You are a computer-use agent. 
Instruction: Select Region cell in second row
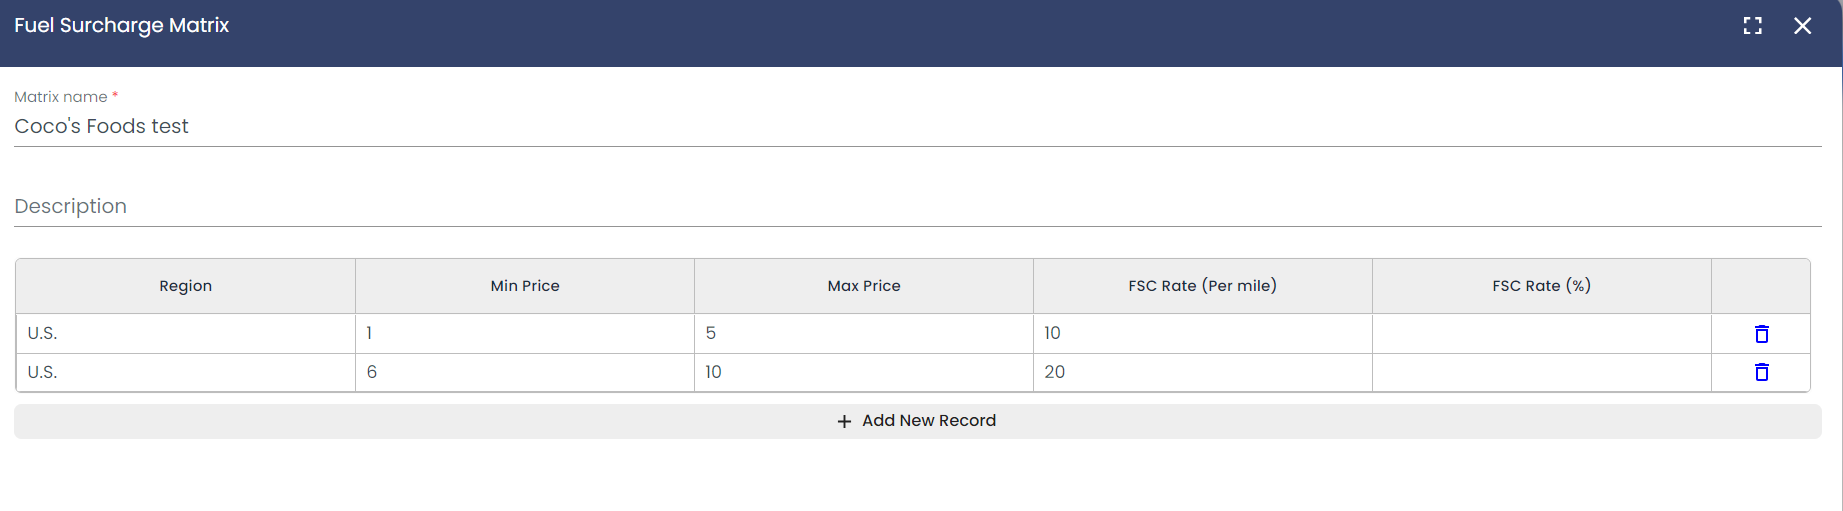(x=185, y=372)
